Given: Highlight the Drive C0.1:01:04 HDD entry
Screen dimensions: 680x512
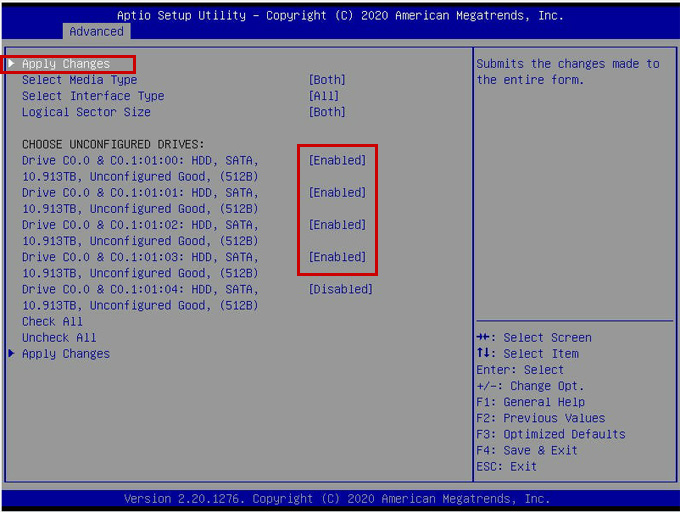Looking at the screenshot, I should coord(140,289).
